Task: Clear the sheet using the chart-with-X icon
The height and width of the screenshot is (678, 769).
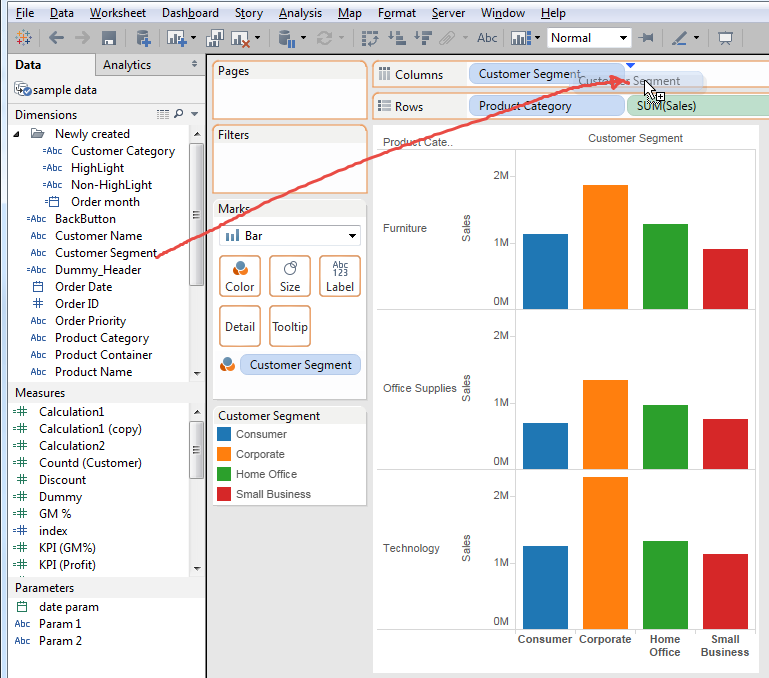Action: [x=240, y=38]
